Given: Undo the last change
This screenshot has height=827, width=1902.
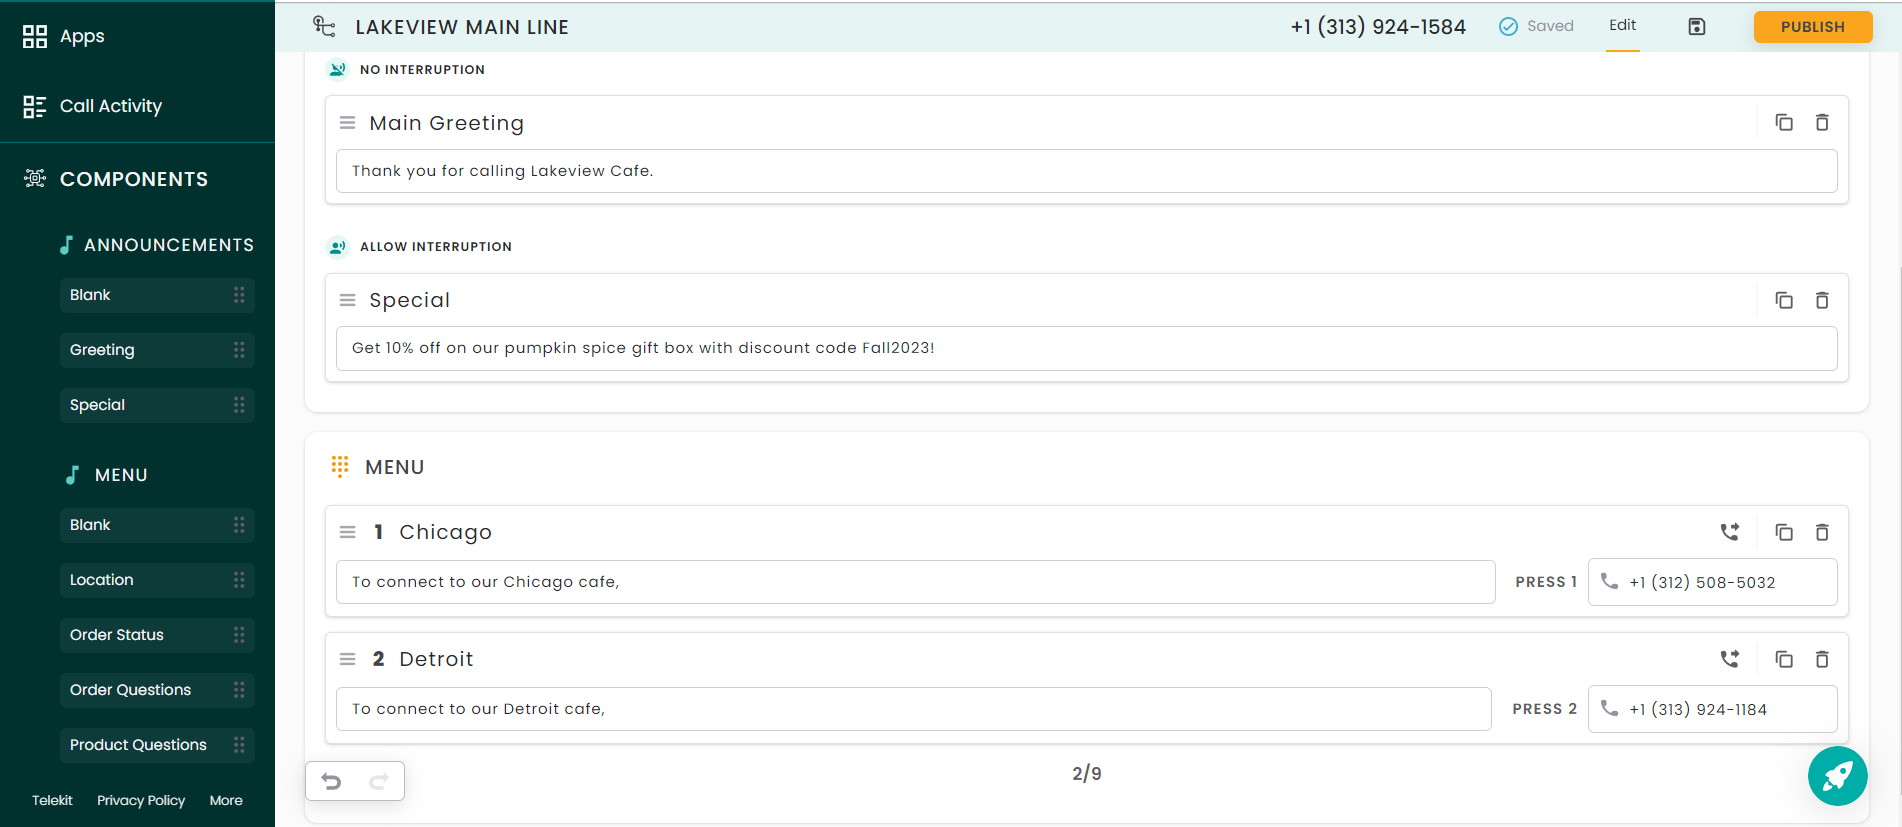Looking at the screenshot, I should 332,781.
